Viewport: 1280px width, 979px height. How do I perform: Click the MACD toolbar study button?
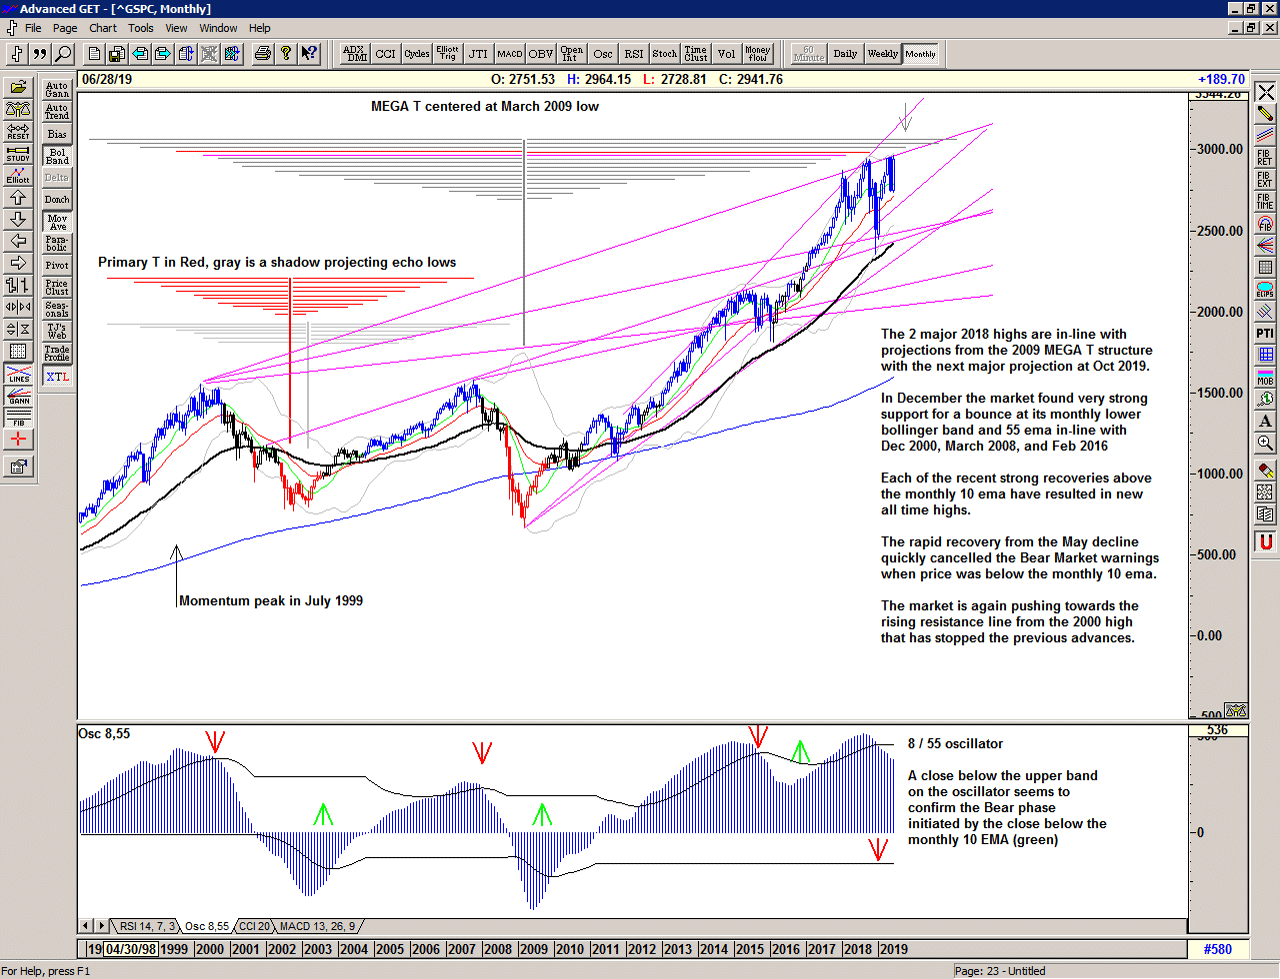click(512, 54)
